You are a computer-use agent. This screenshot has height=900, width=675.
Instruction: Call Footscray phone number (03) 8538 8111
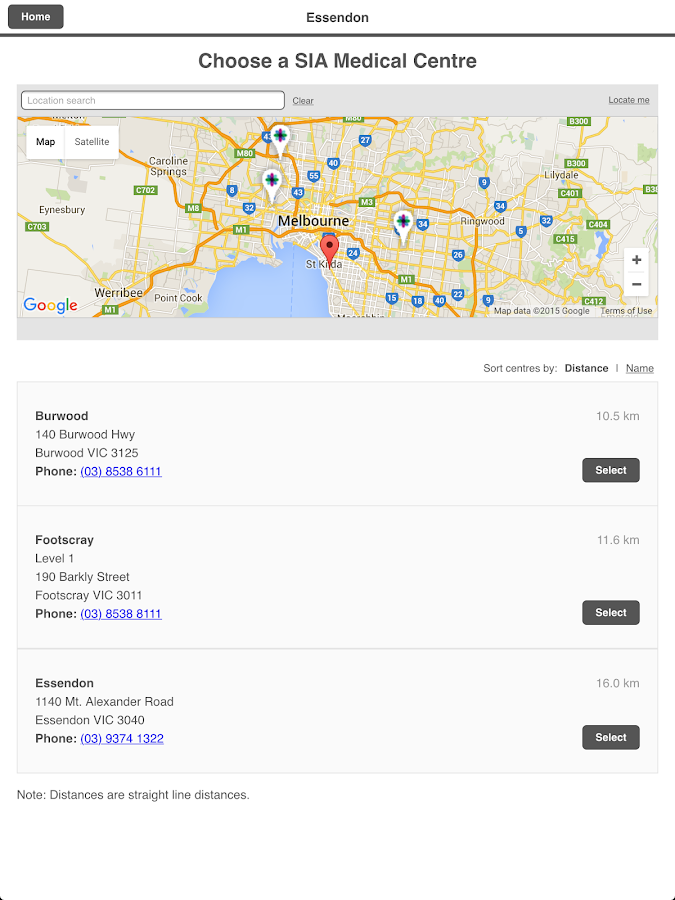point(121,614)
